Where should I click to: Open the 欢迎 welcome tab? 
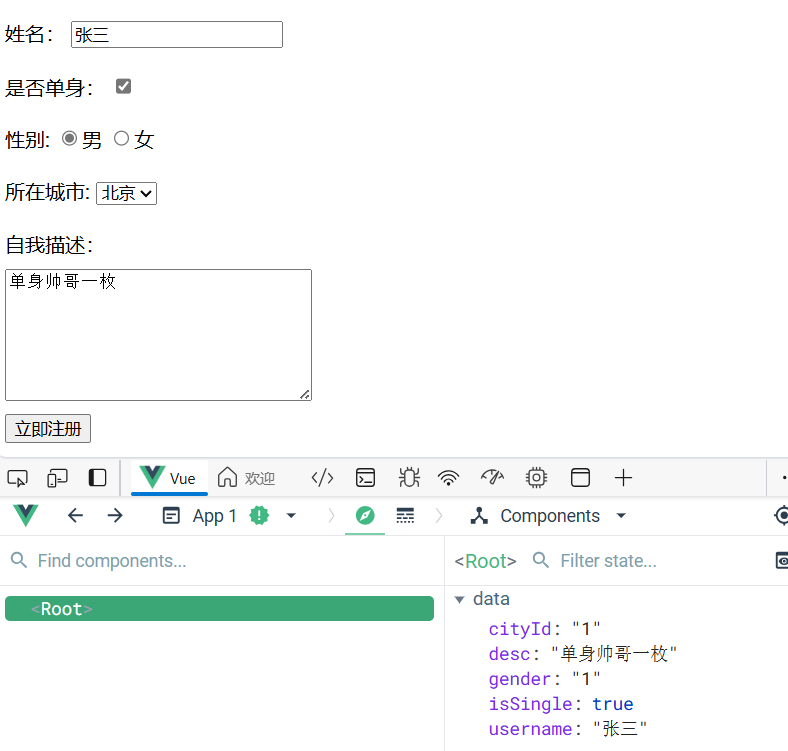point(246,478)
